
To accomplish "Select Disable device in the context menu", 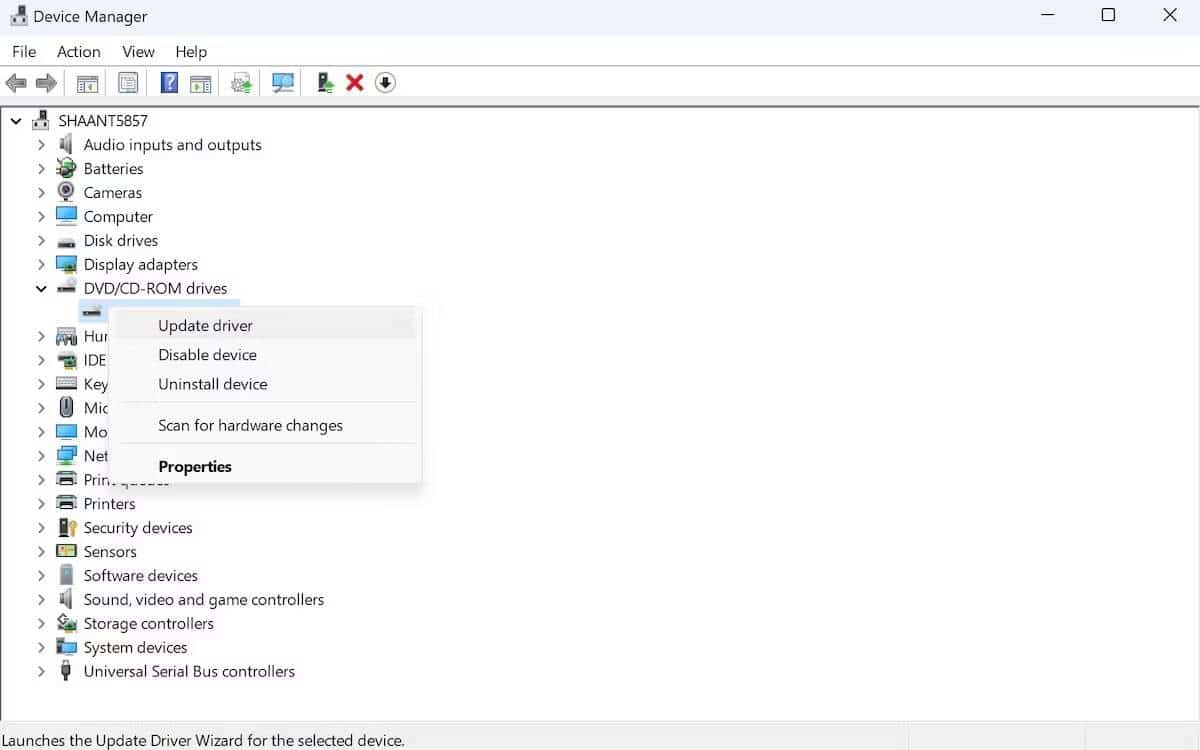I will pyautogui.click(x=207, y=354).
